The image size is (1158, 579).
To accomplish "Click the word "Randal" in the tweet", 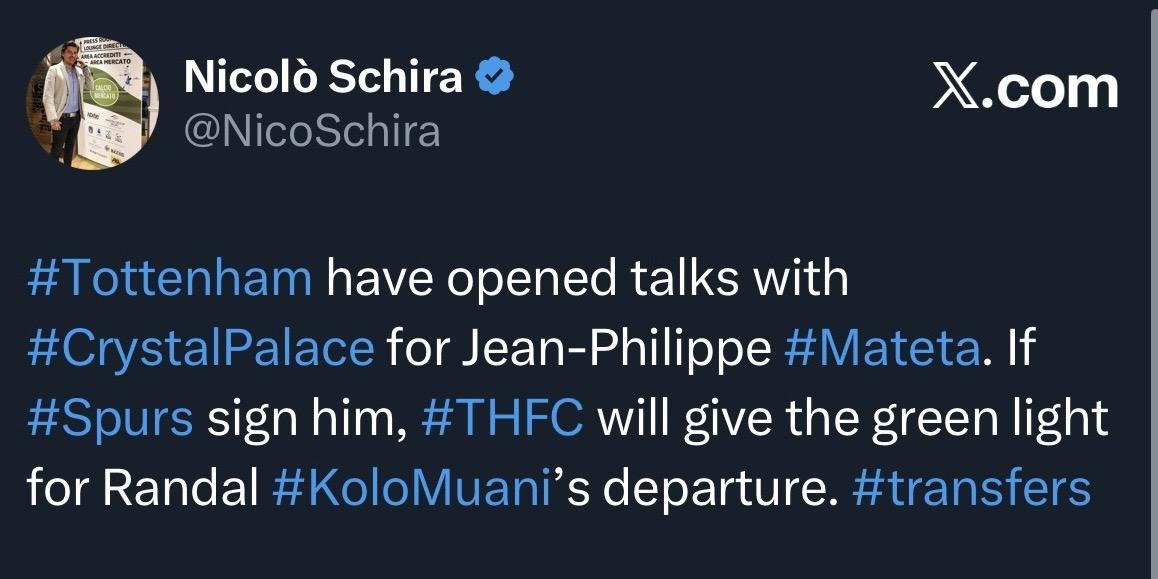I will (x=143, y=489).
